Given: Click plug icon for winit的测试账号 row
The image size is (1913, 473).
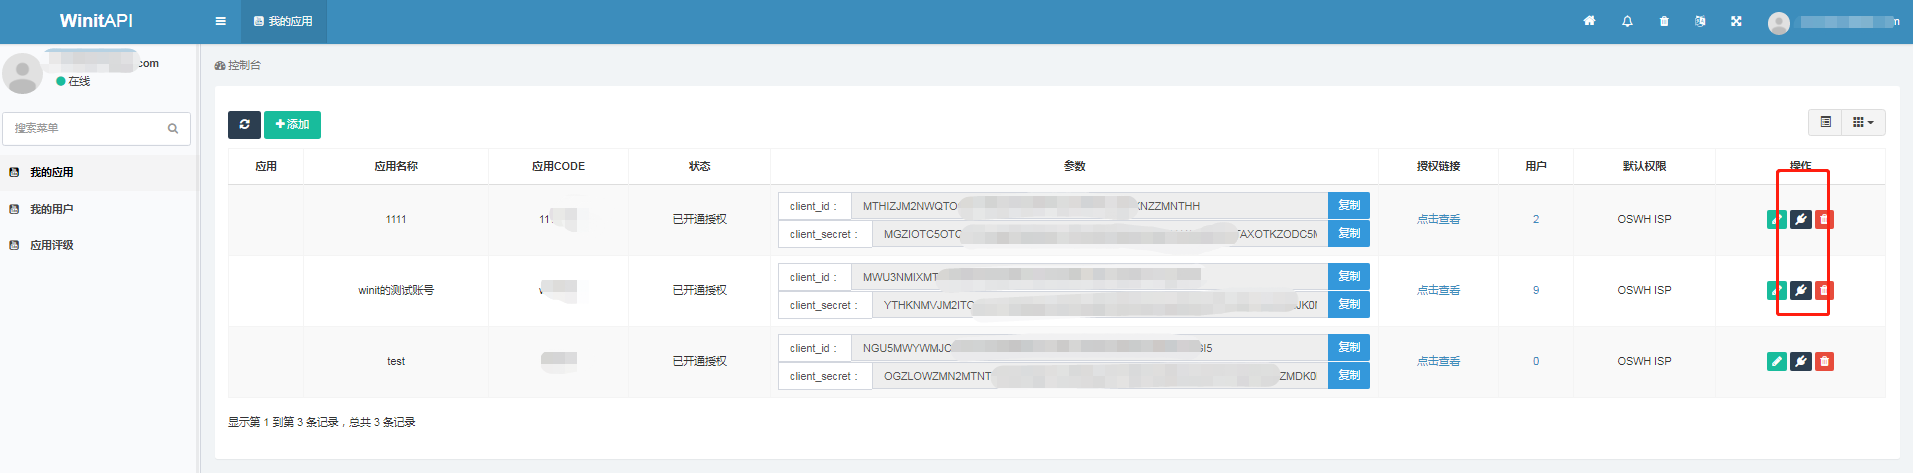Looking at the screenshot, I should pos(1800,290).
